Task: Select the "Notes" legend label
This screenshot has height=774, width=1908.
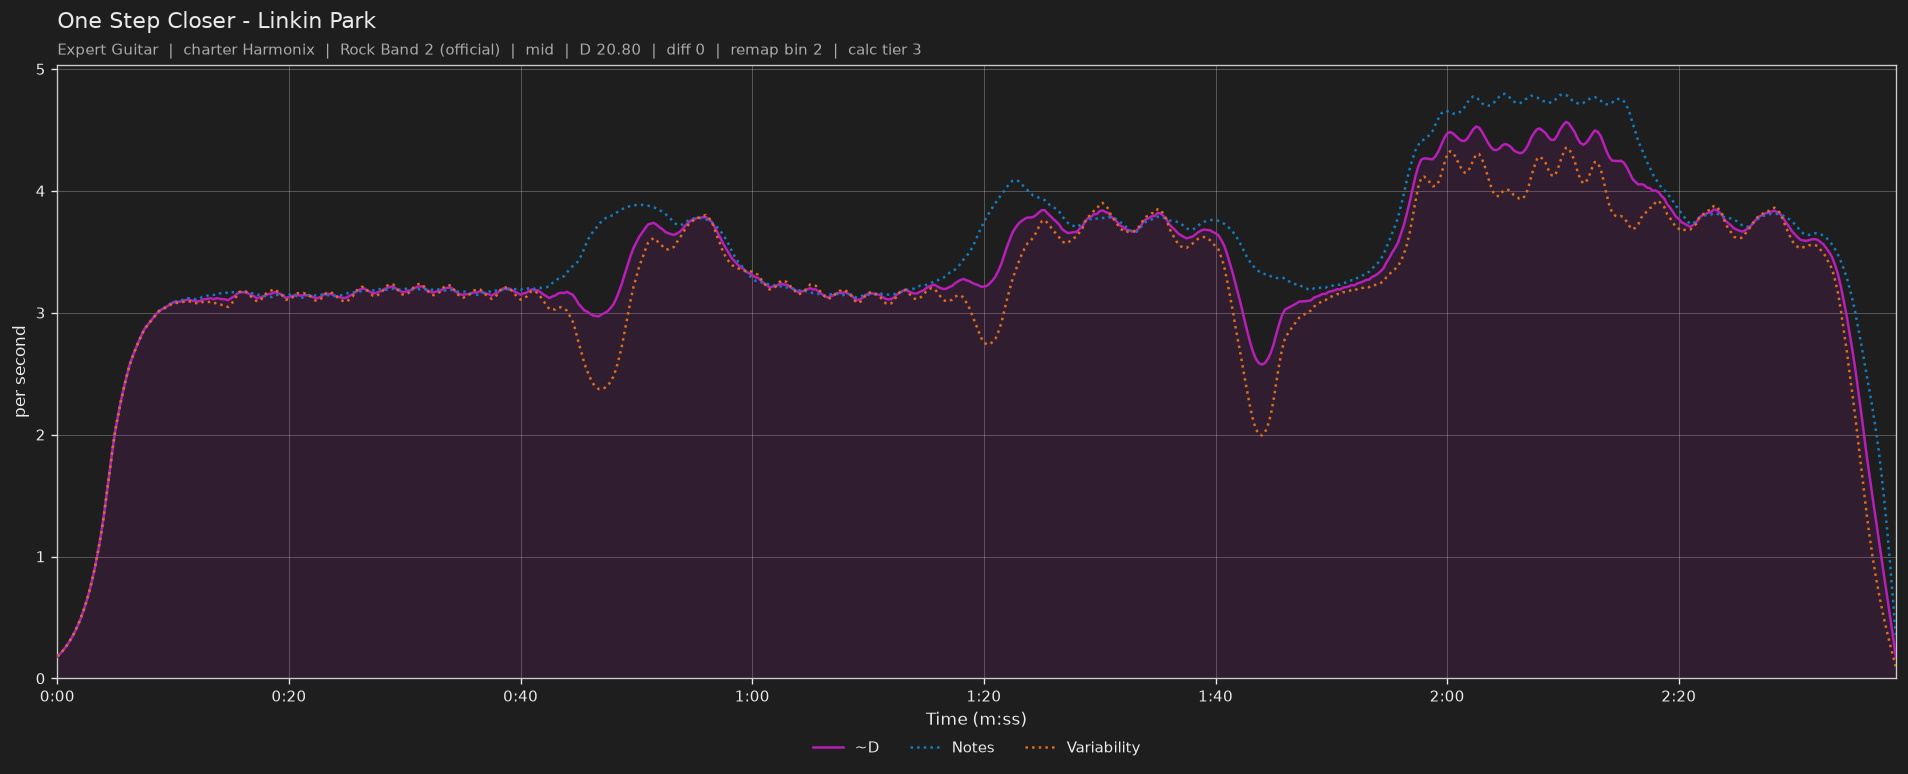Action: point(973,748)
